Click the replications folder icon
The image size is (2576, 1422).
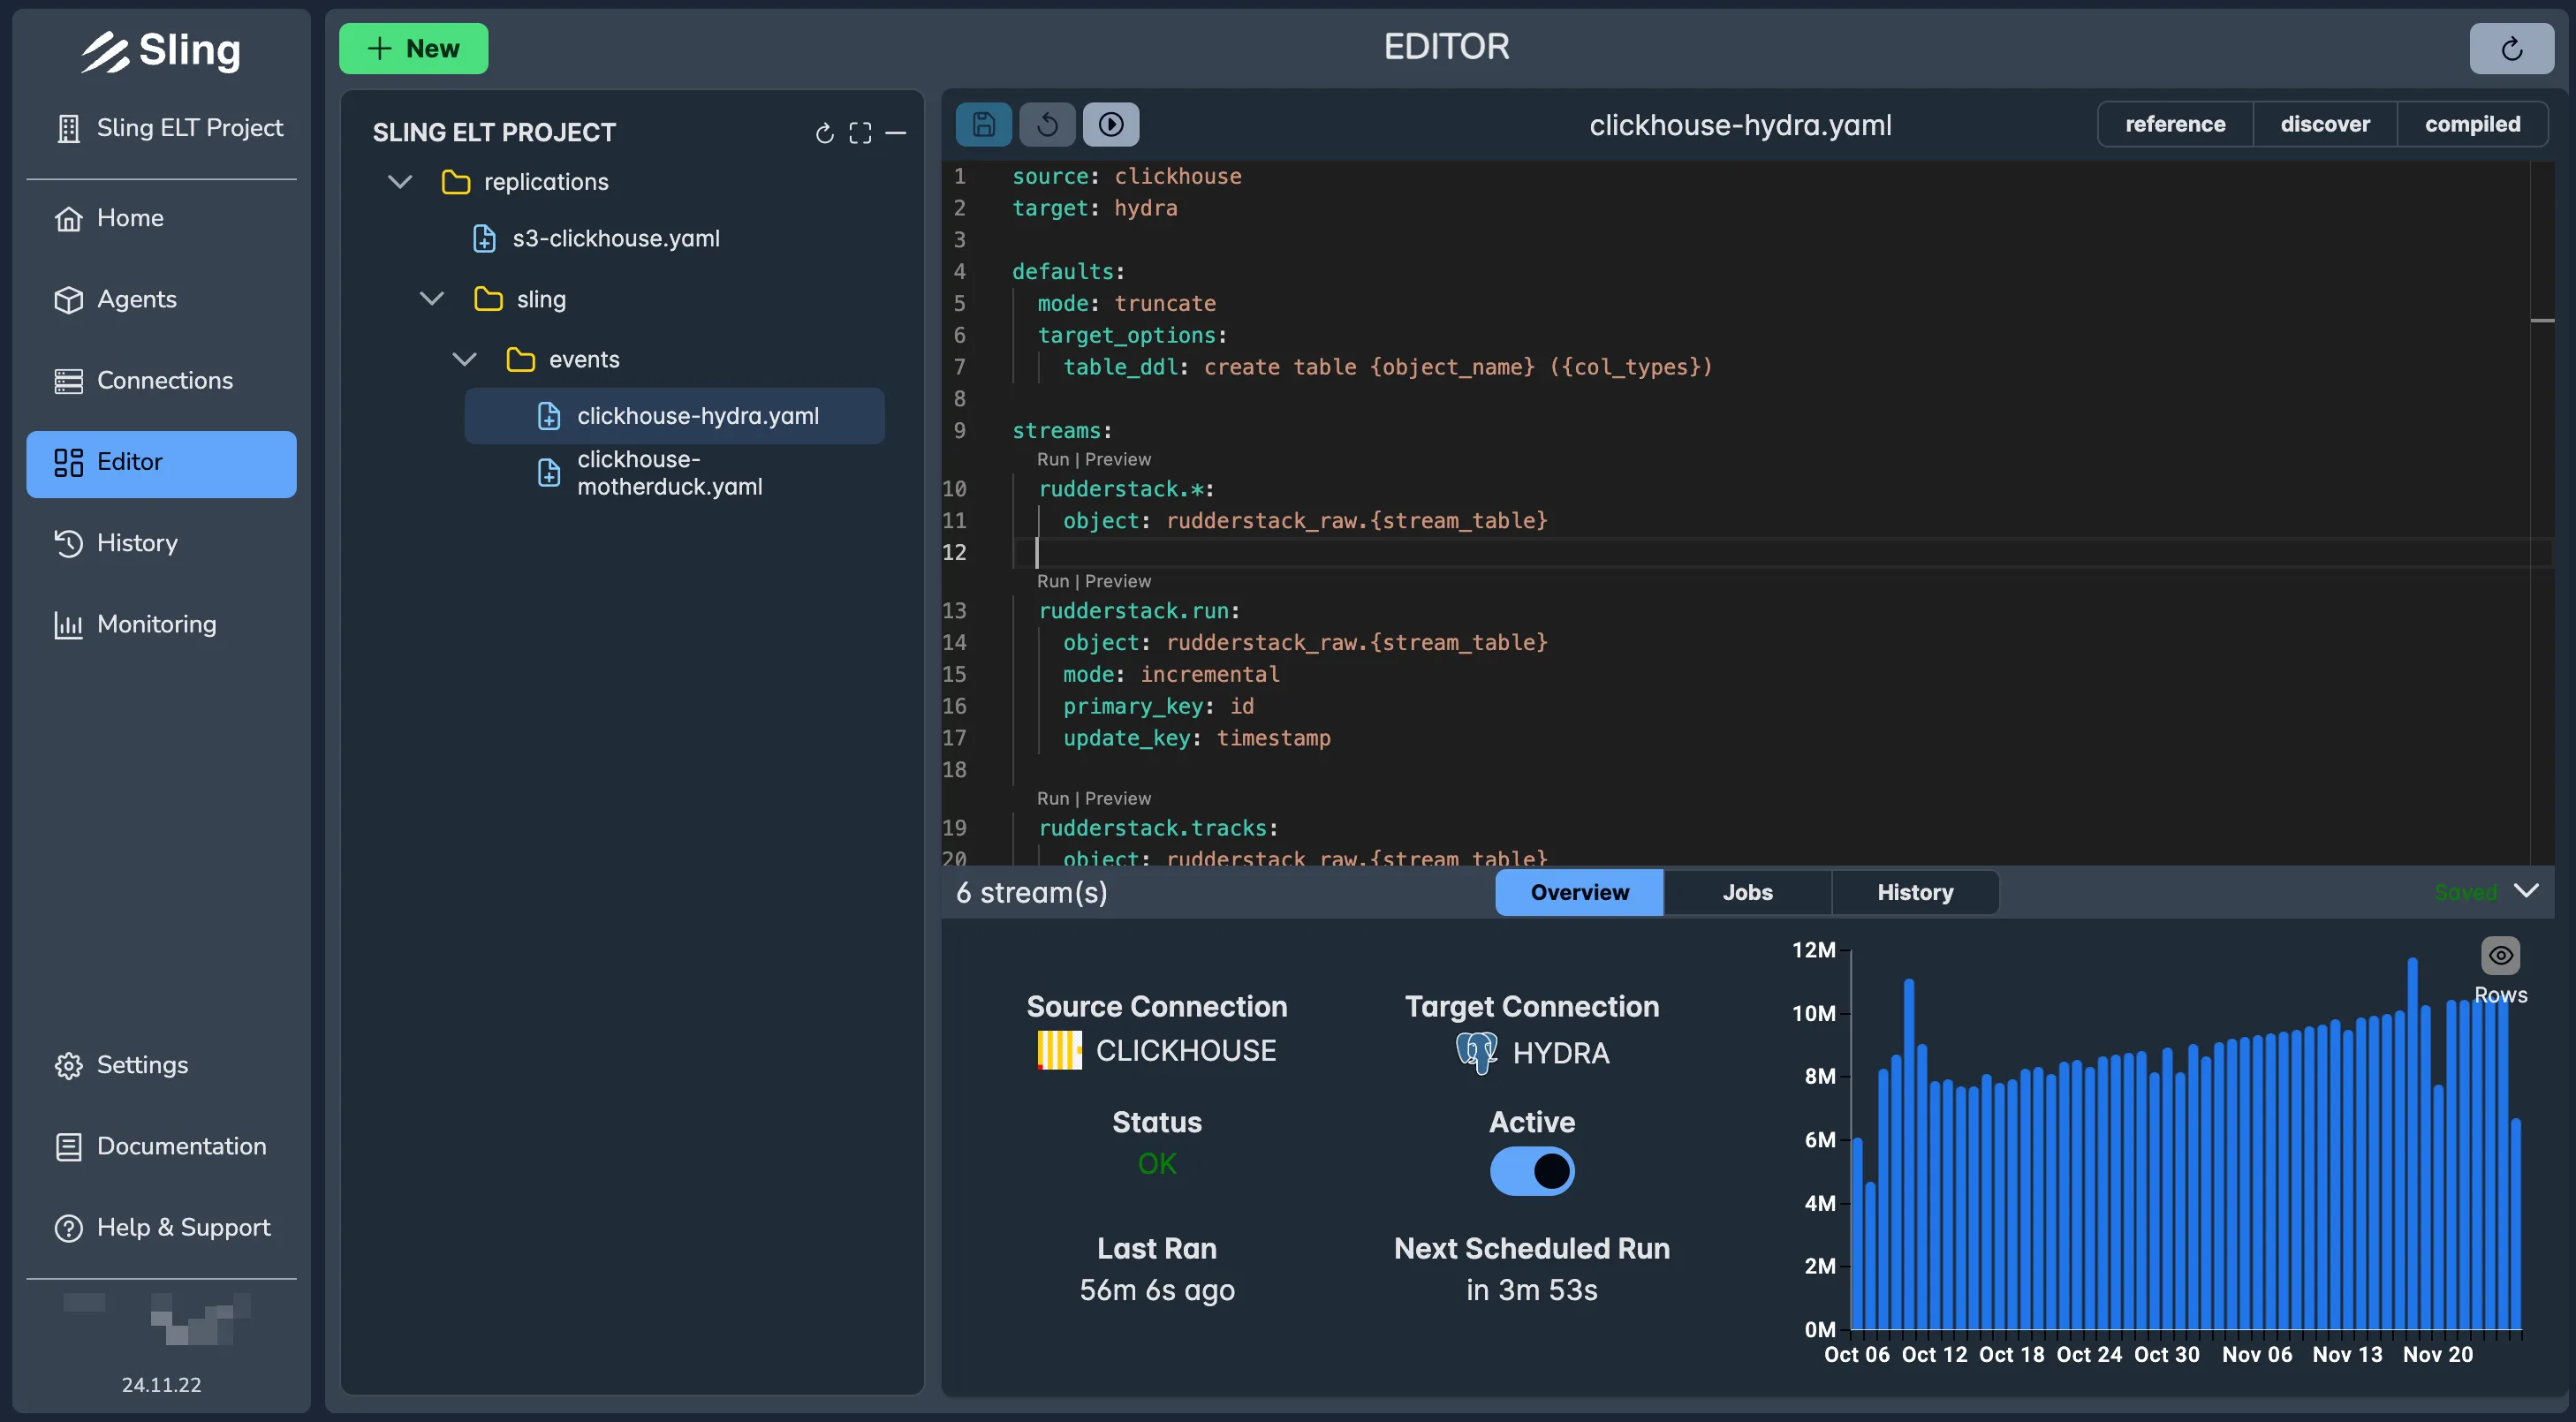click(x=456, y=182)
